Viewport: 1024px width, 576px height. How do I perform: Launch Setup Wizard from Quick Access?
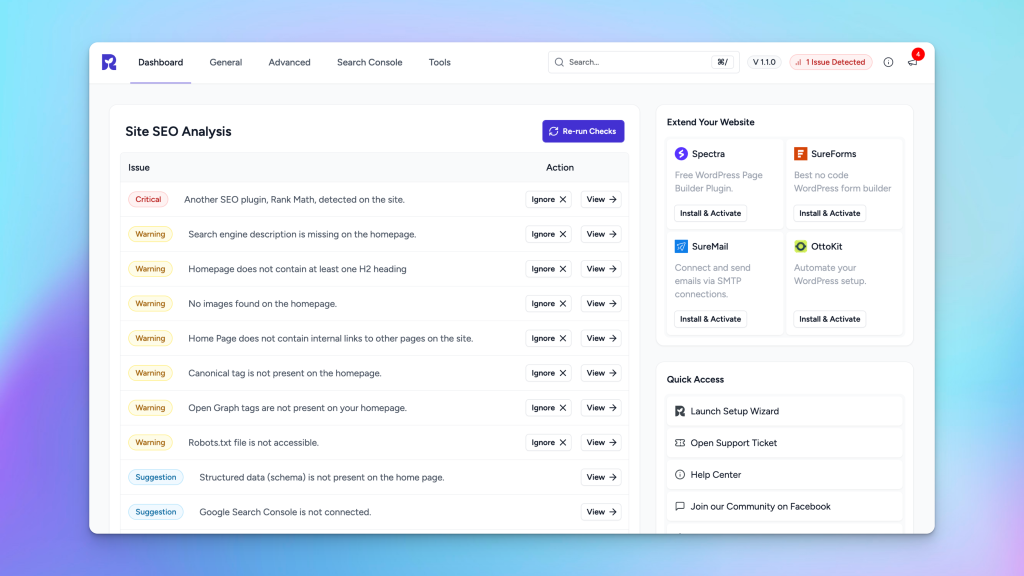[x=785, y=411]
